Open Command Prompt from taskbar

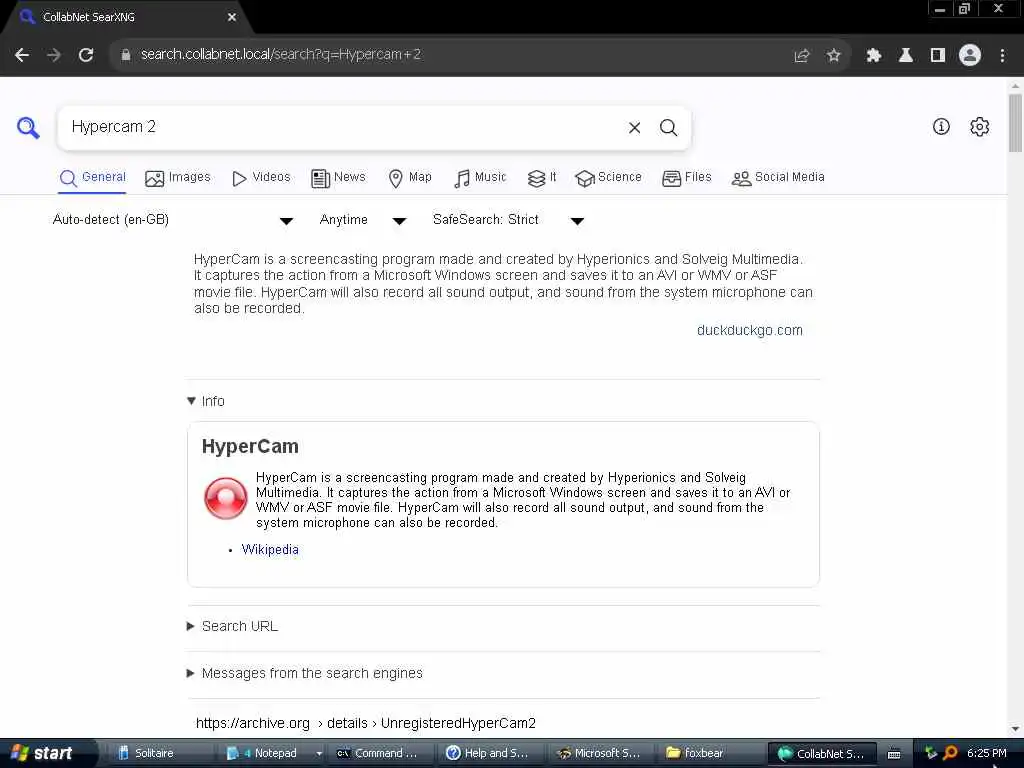point(379,753)
